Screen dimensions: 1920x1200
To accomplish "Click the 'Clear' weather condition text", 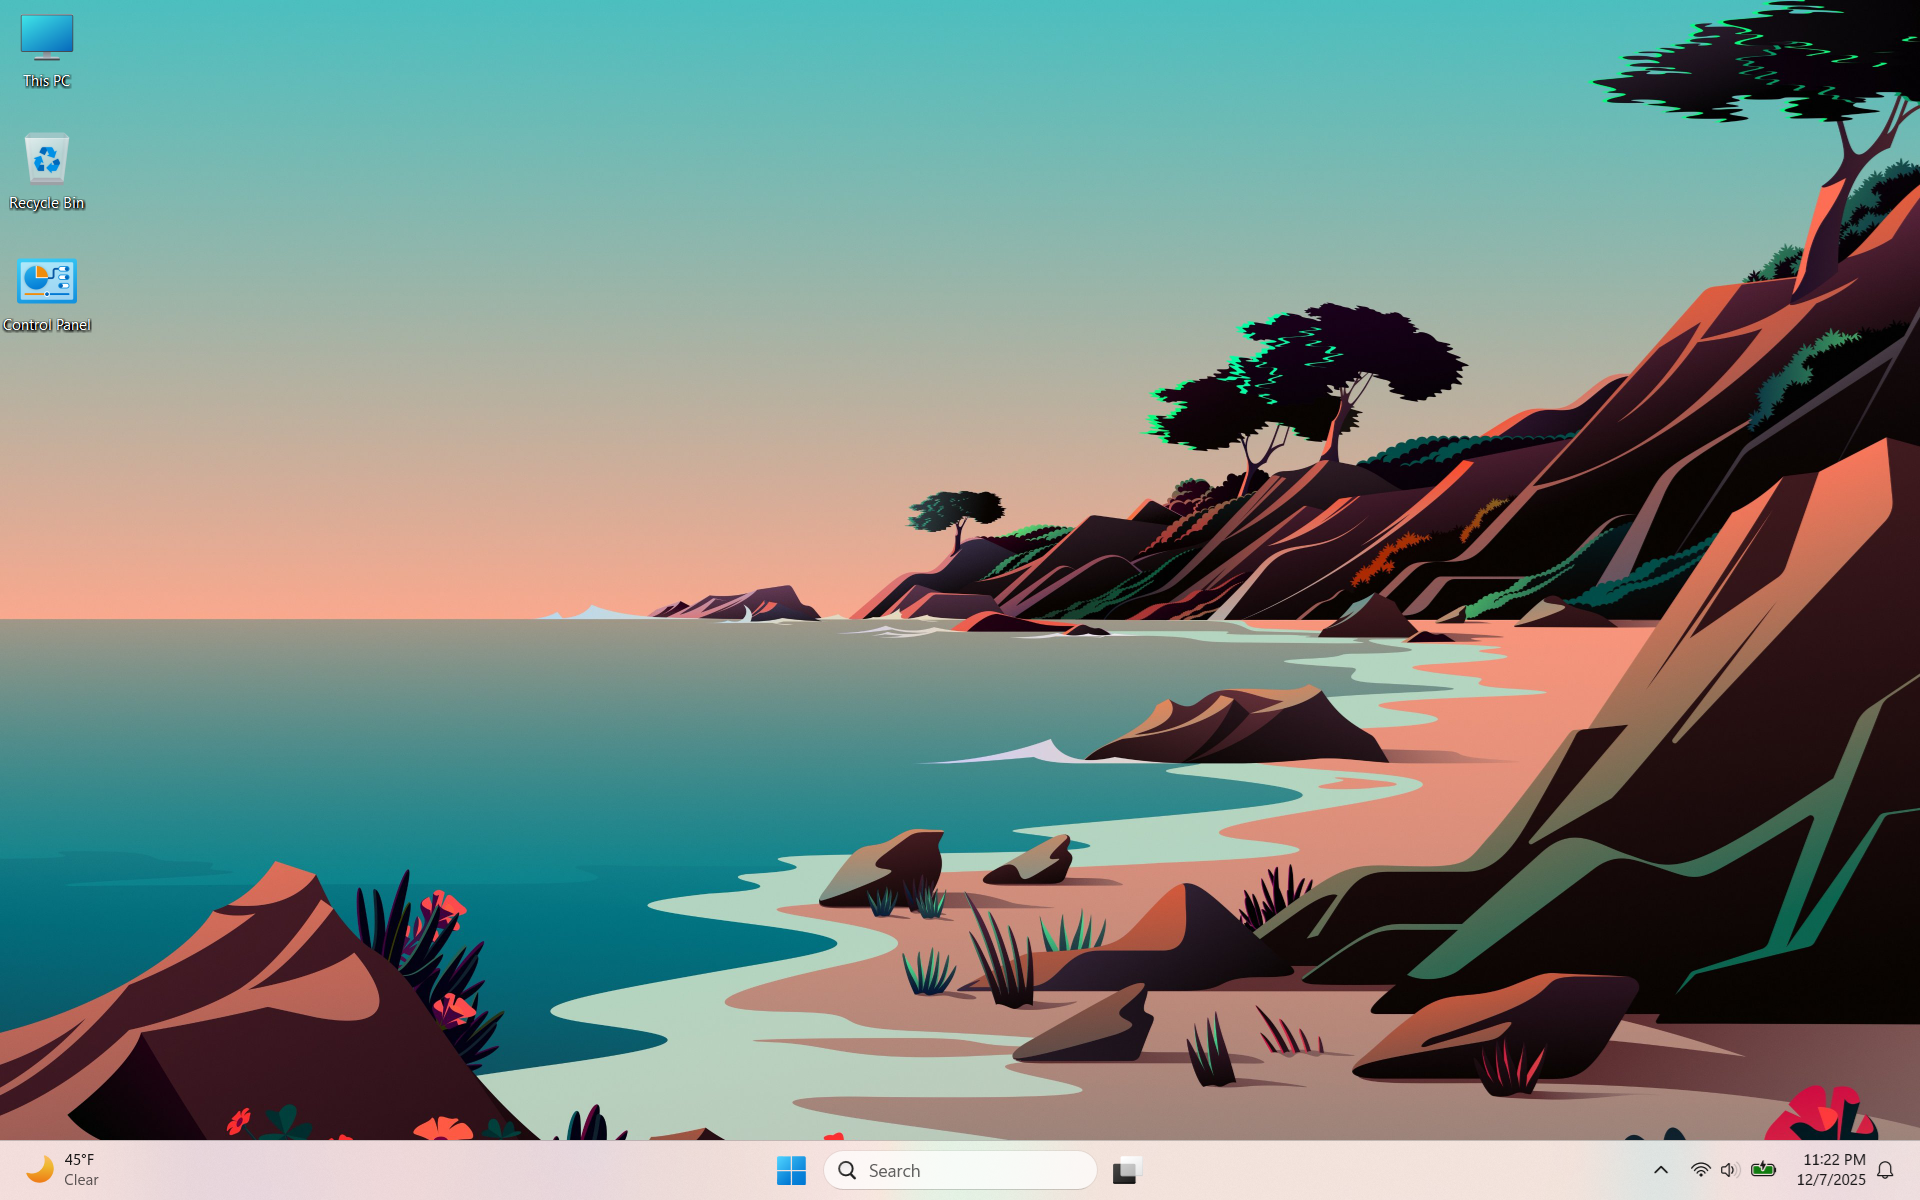I will tap(82, 1180).
